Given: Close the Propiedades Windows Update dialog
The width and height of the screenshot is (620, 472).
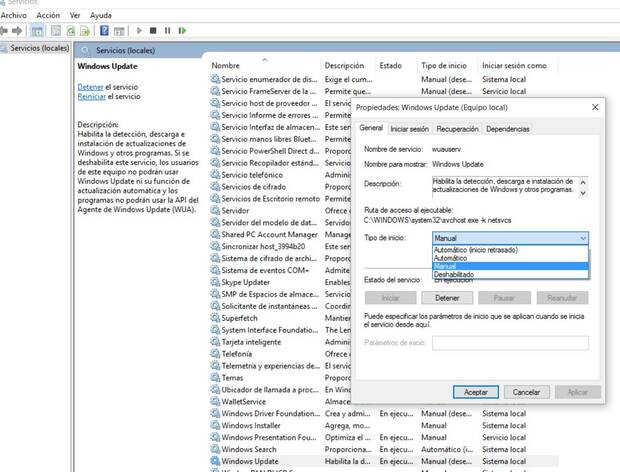Looking at the screenshot, I should tap(595, 107).
